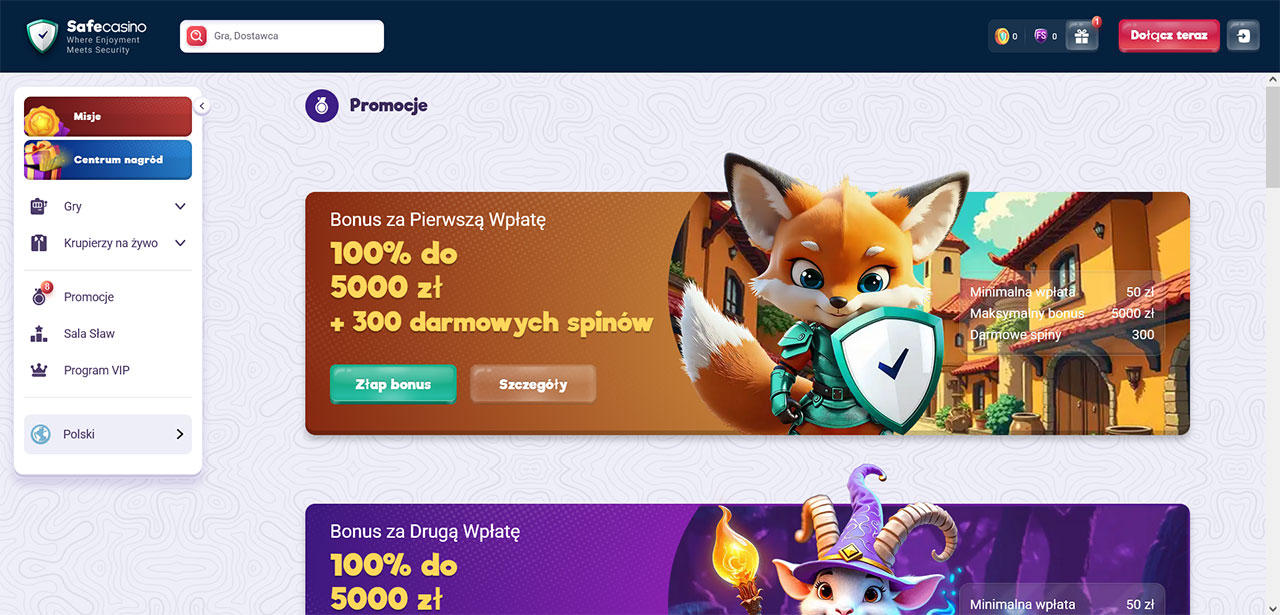Open the Centrum nagród banner

click(x=108, y=159)
